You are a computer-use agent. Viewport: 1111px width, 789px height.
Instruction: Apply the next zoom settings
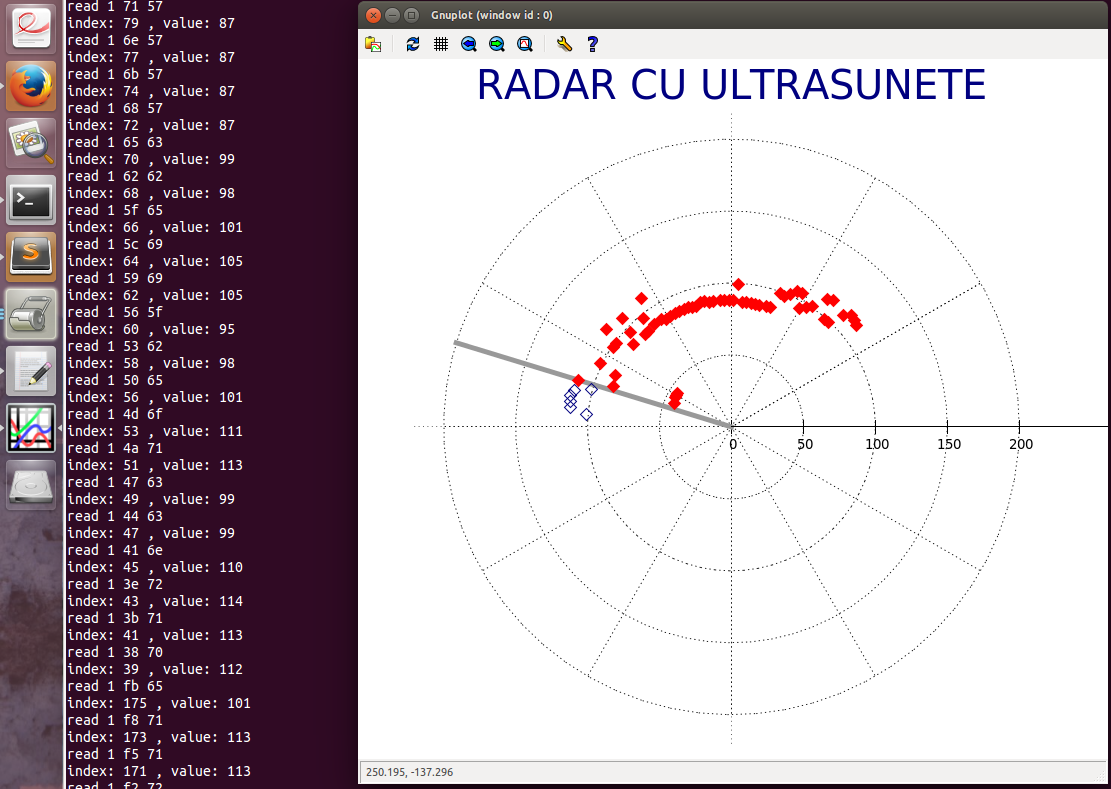(497, 44)
